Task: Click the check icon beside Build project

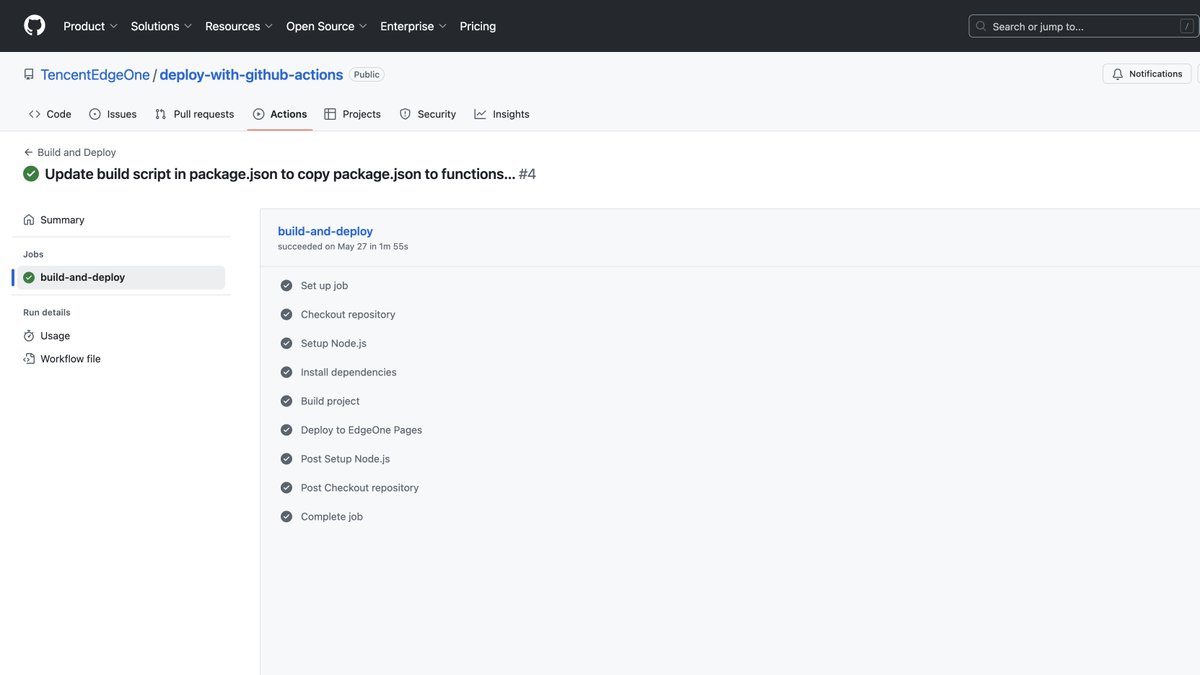Action: (286, 401)
